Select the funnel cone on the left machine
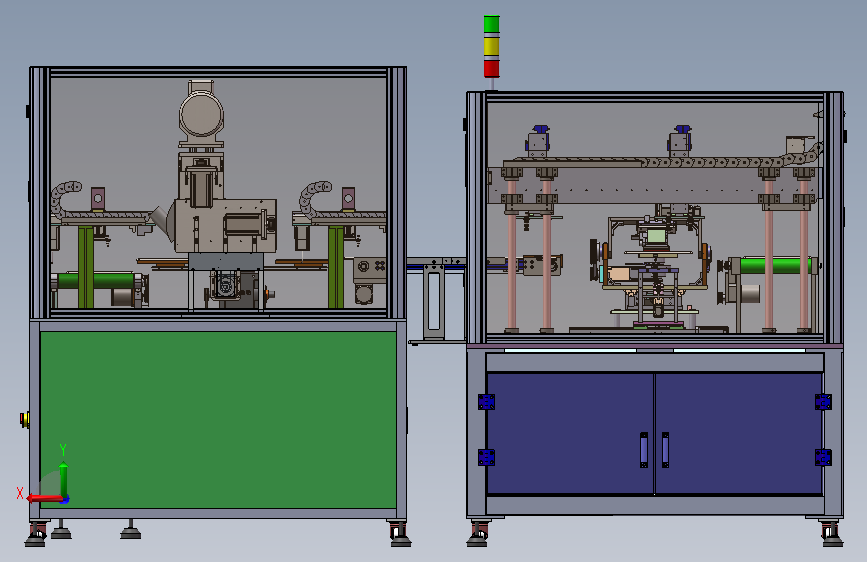 click(162, 223)
